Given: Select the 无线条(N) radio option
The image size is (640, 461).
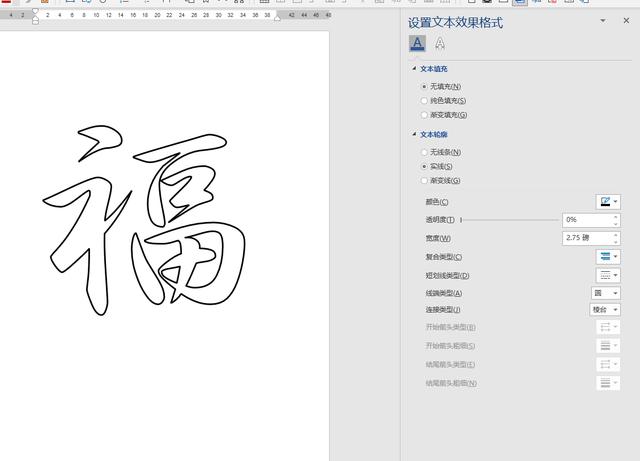Looking at the screenshot, I should tap(424, 152).
